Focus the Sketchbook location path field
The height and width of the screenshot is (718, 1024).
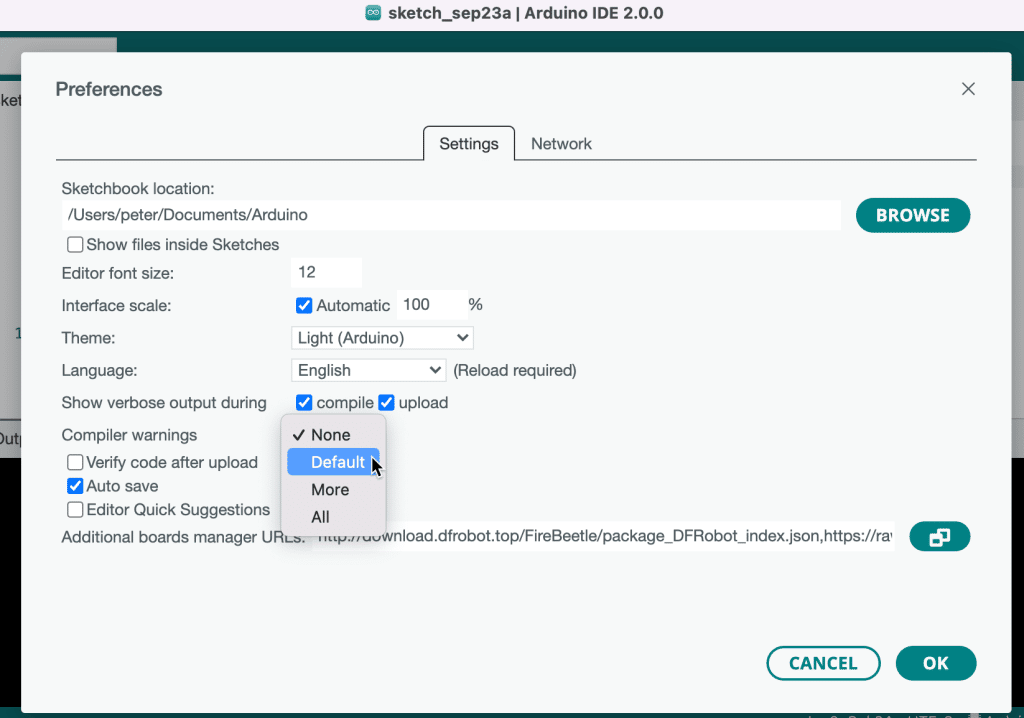click(x=451, y=215)
